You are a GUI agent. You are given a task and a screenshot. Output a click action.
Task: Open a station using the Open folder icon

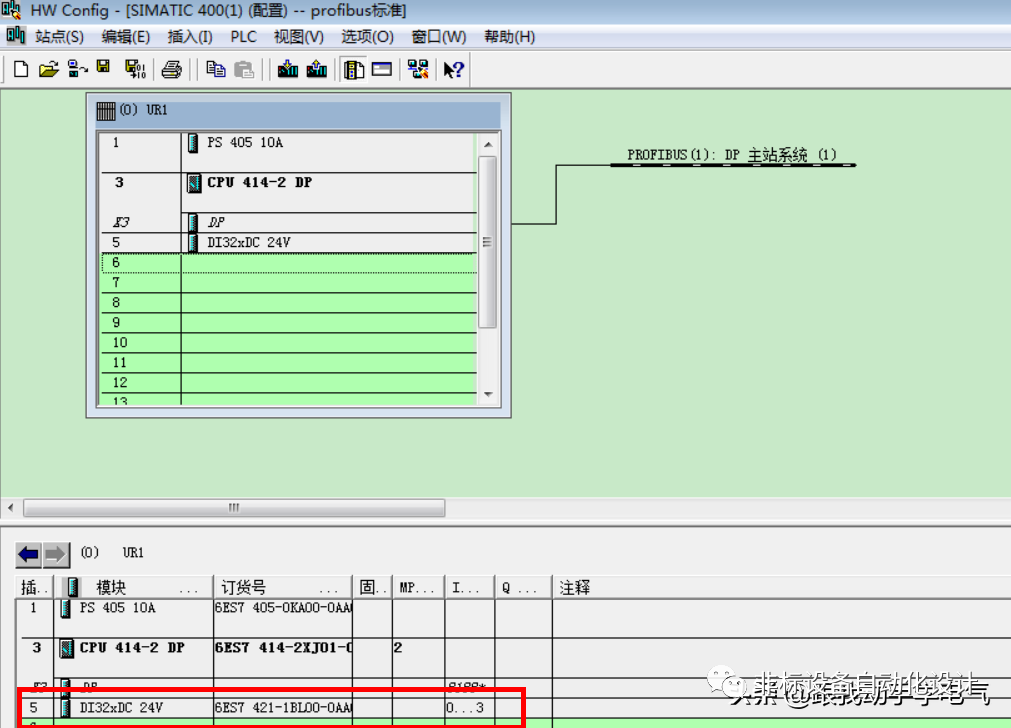tap(51, 69)
